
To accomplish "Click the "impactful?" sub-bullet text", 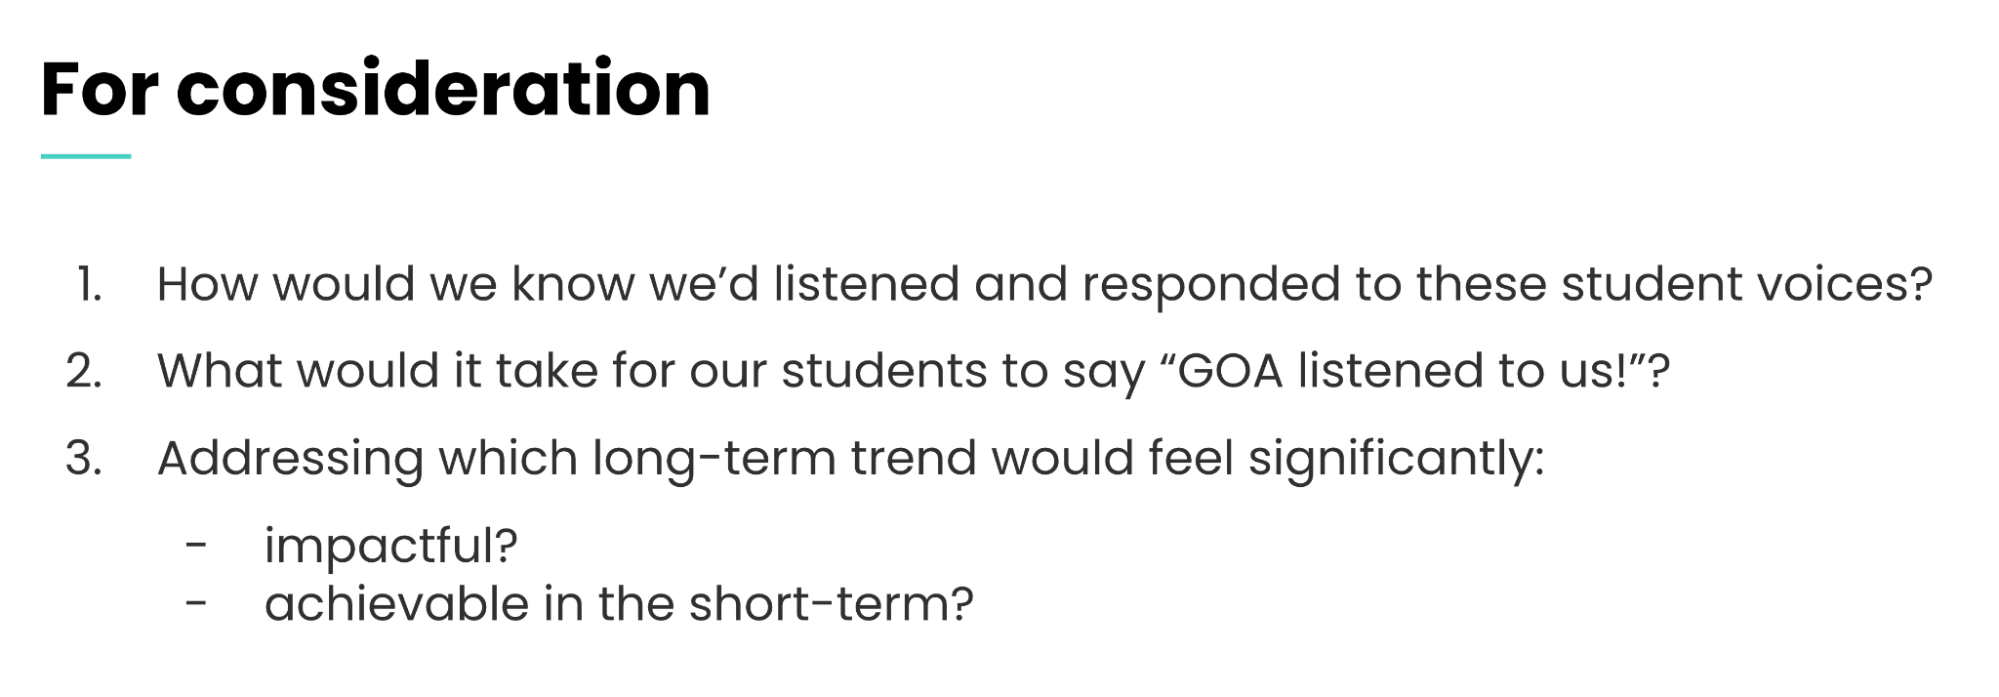I will (x=391, y=546).
